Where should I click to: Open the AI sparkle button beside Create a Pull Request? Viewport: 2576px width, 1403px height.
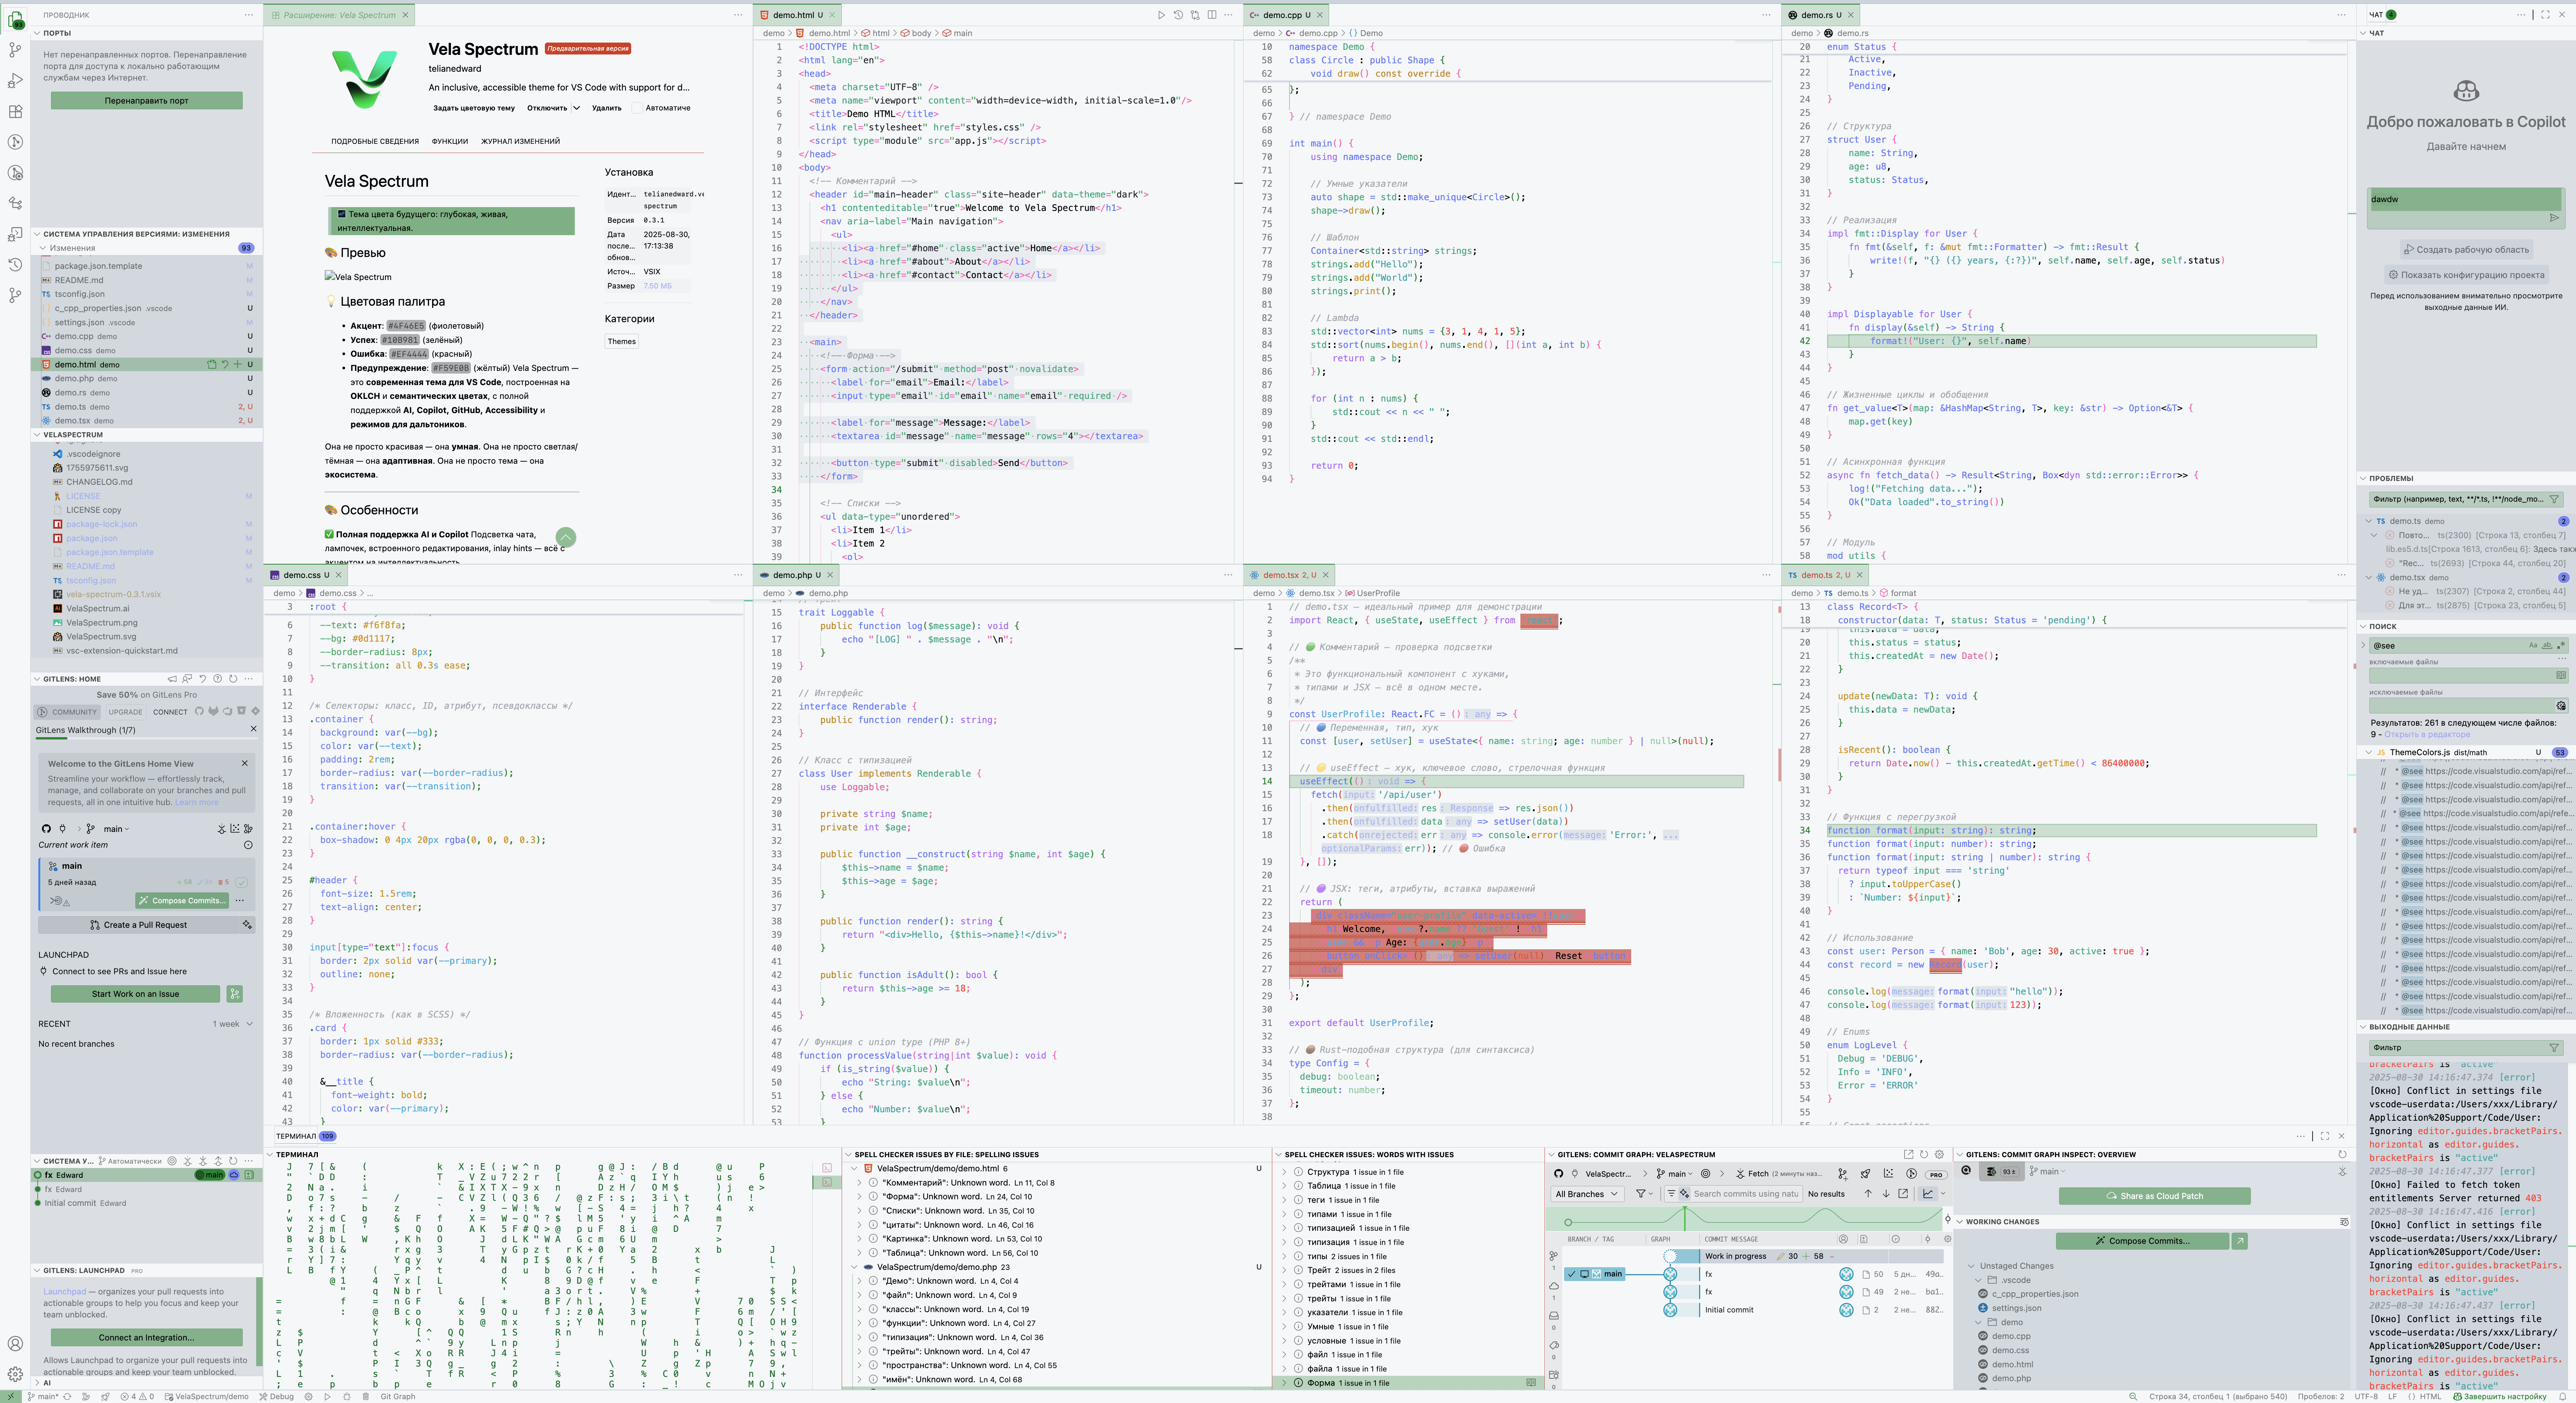(247, 925)
